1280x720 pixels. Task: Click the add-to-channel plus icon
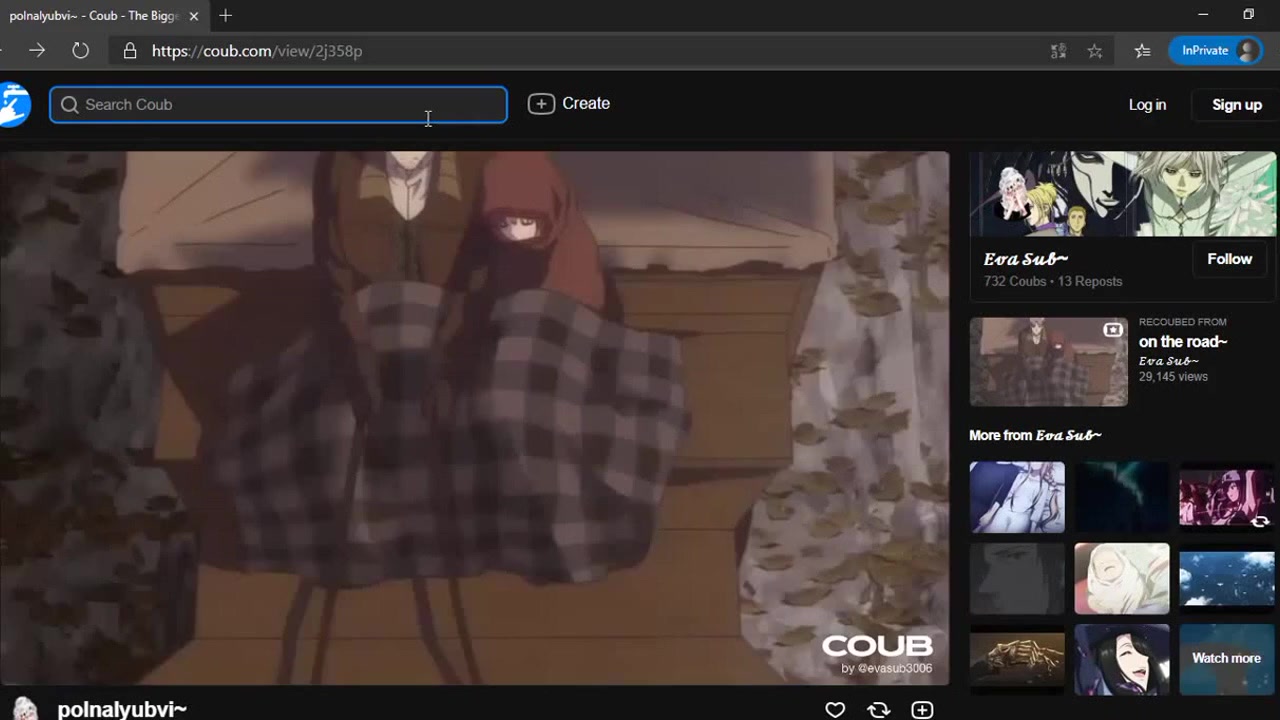922,709
